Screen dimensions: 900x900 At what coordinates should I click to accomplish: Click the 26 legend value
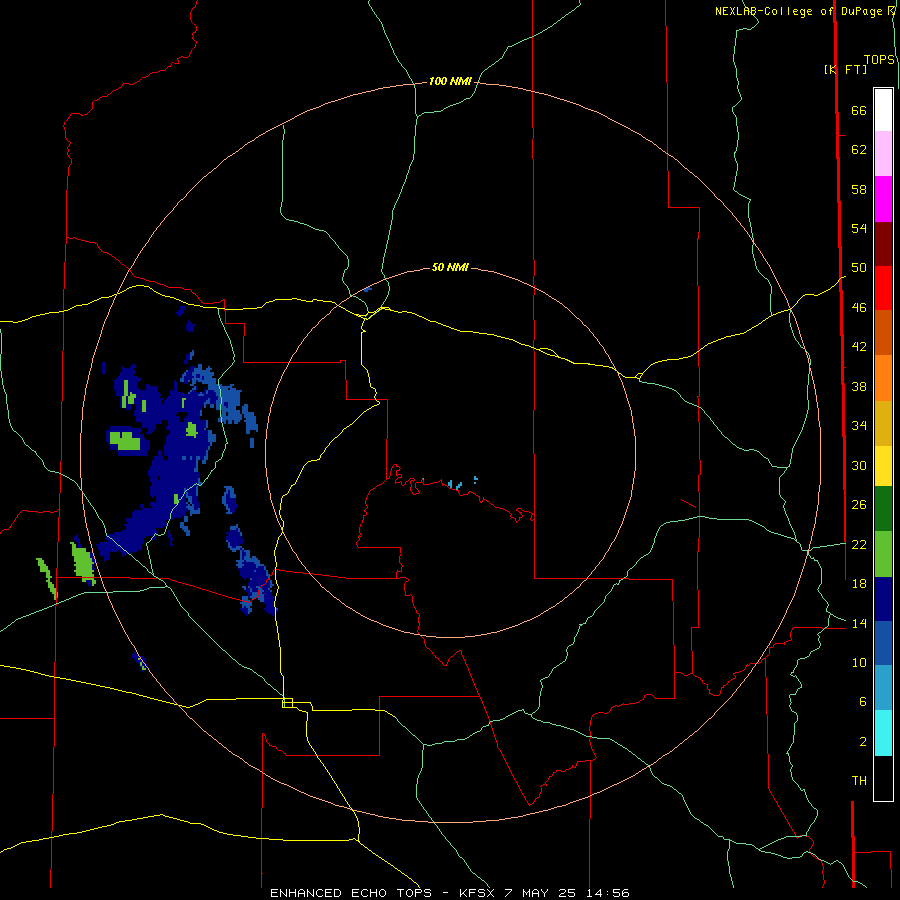[x=859, y=505]
